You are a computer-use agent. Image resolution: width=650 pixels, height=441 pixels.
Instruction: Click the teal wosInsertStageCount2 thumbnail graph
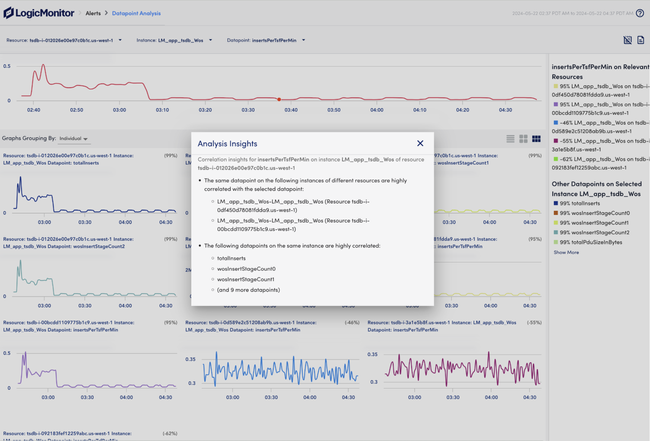[95, 278]
